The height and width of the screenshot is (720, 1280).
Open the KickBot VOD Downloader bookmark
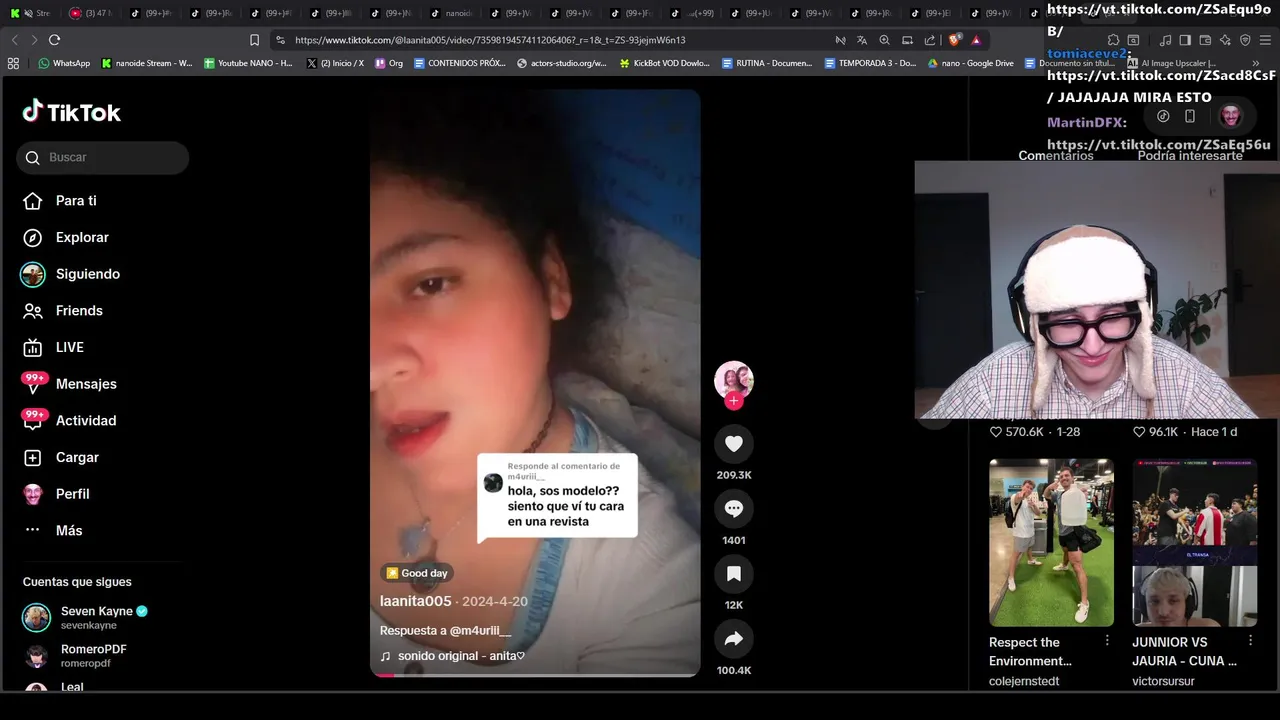[665, 63]
